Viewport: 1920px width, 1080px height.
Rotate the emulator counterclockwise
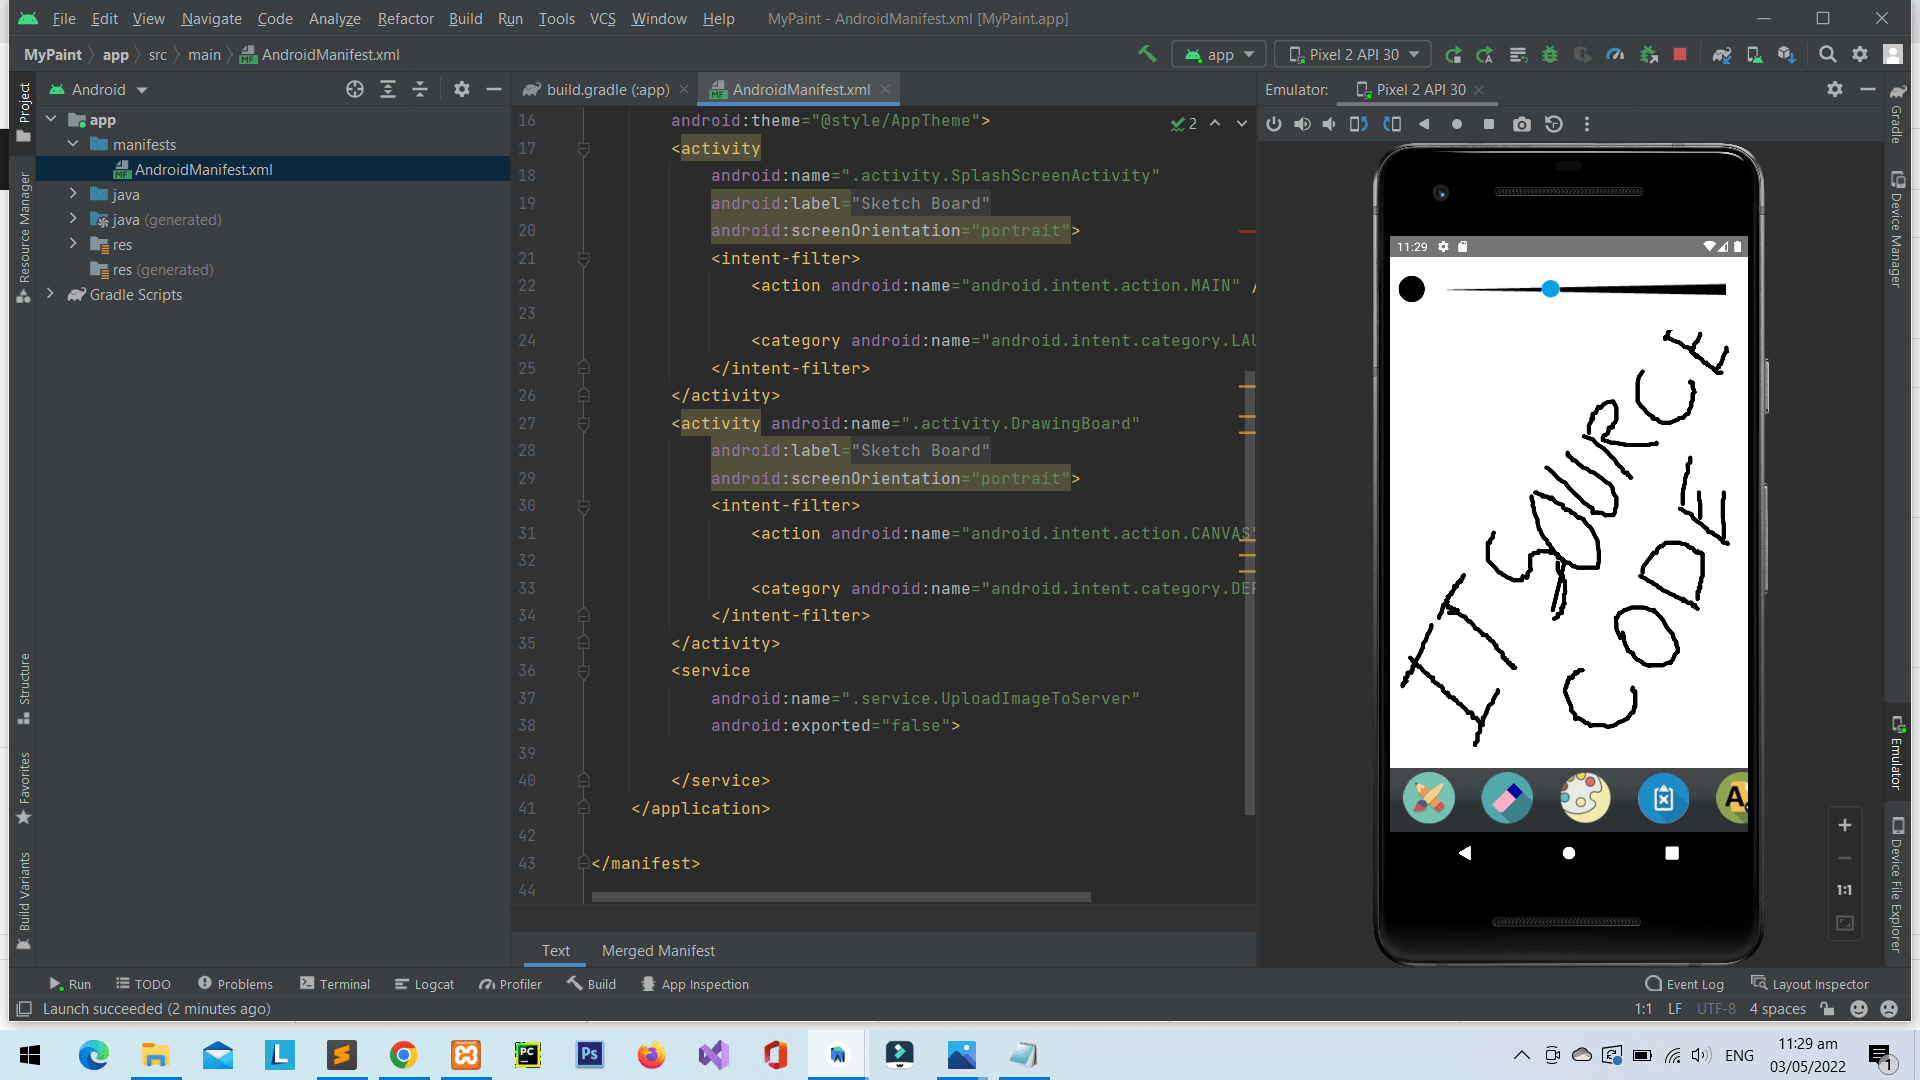[1358, 124]
